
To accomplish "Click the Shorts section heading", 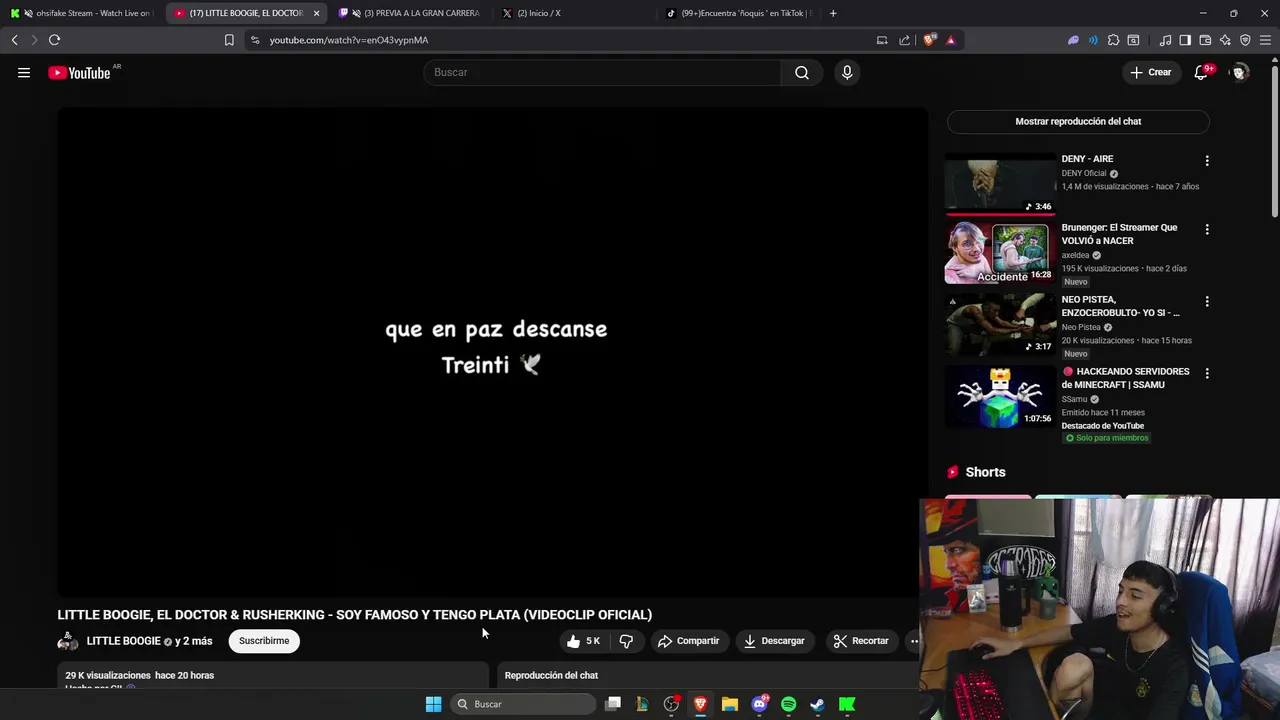I will click(985, 472).
